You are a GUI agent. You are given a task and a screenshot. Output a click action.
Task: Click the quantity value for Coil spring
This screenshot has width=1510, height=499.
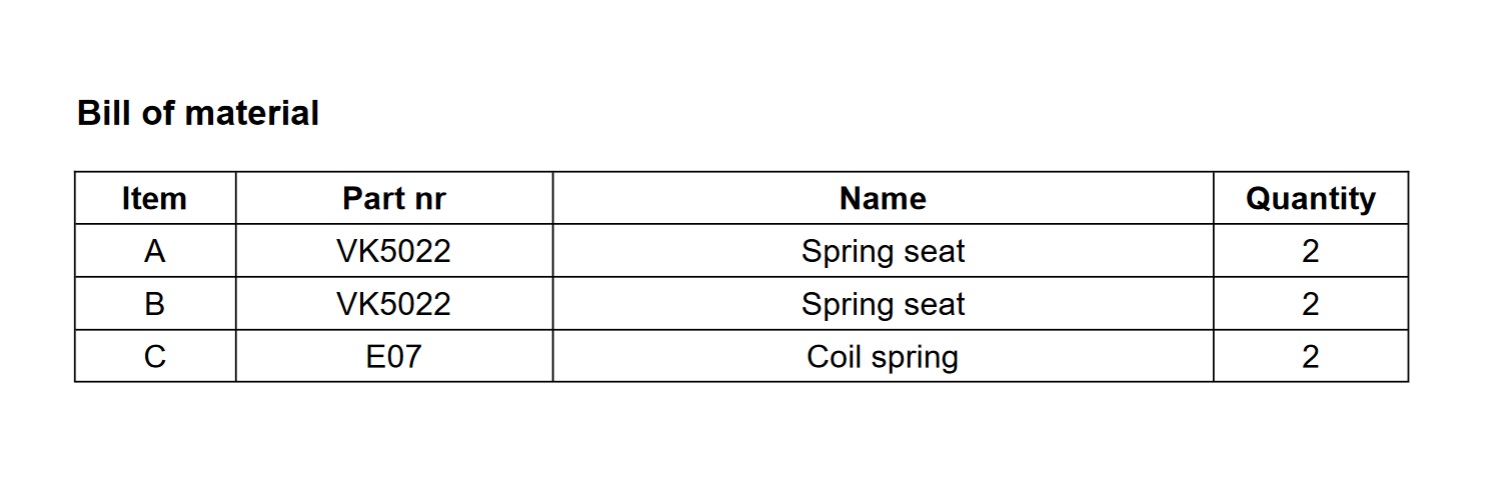click(x=1310, y=357)
